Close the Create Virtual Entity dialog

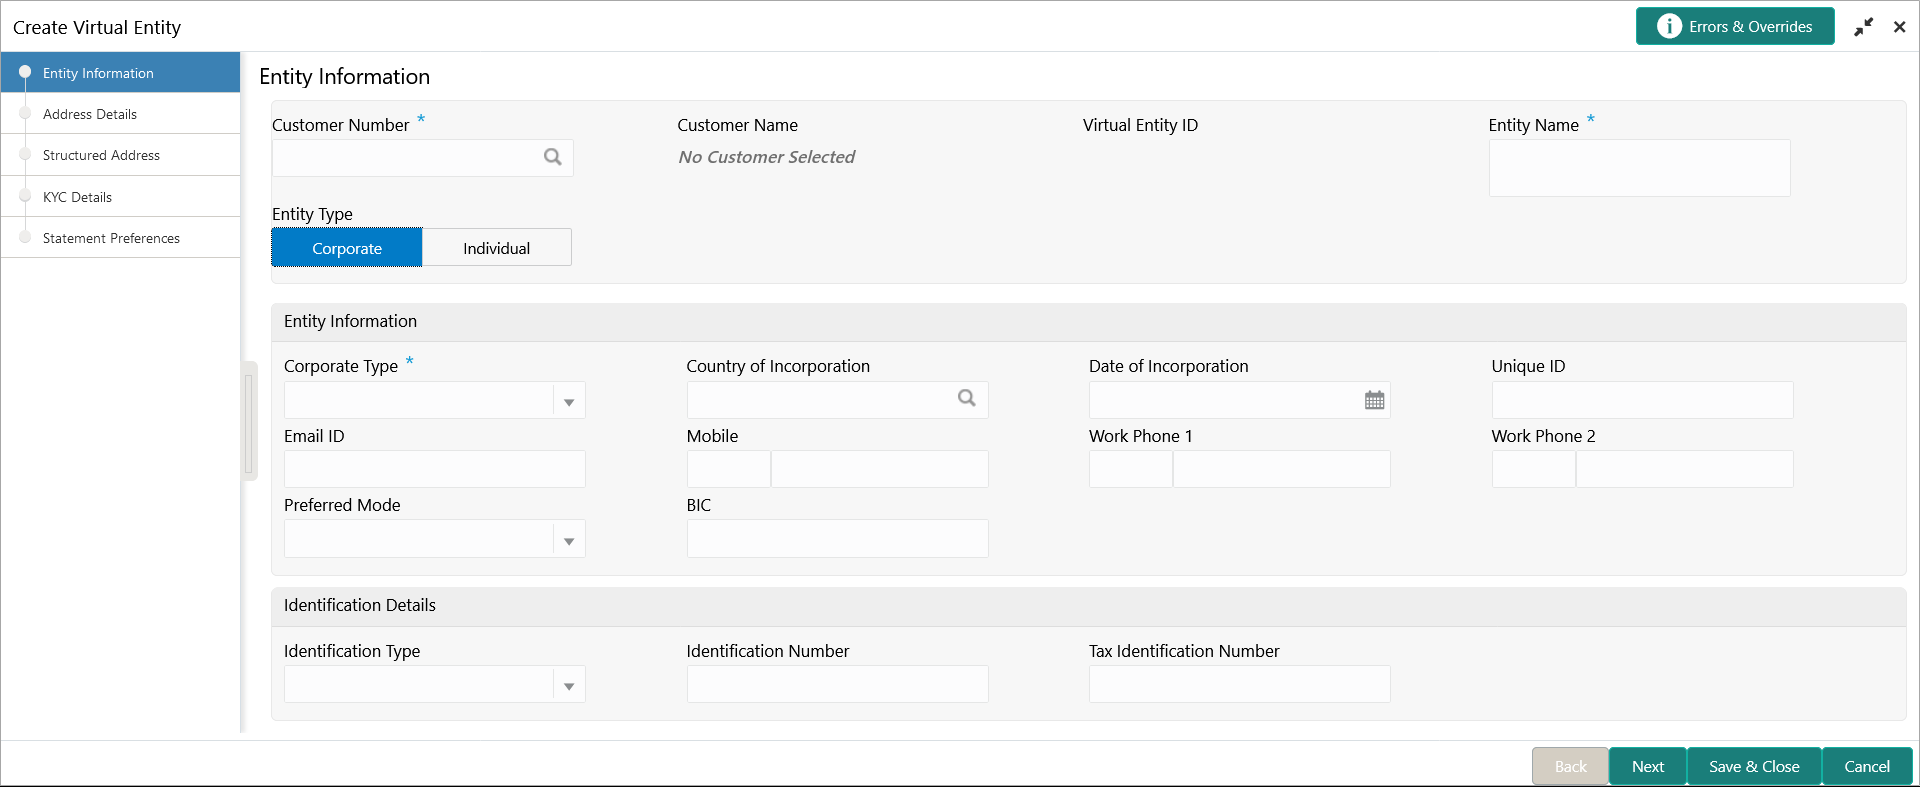(1899, 28)
